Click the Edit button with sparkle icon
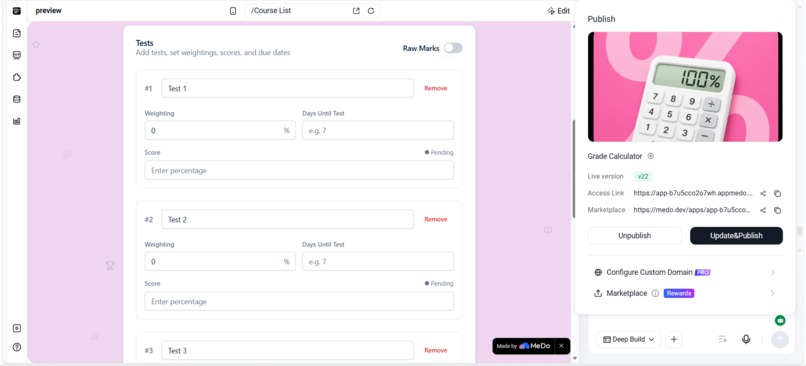 coord(558,11)
